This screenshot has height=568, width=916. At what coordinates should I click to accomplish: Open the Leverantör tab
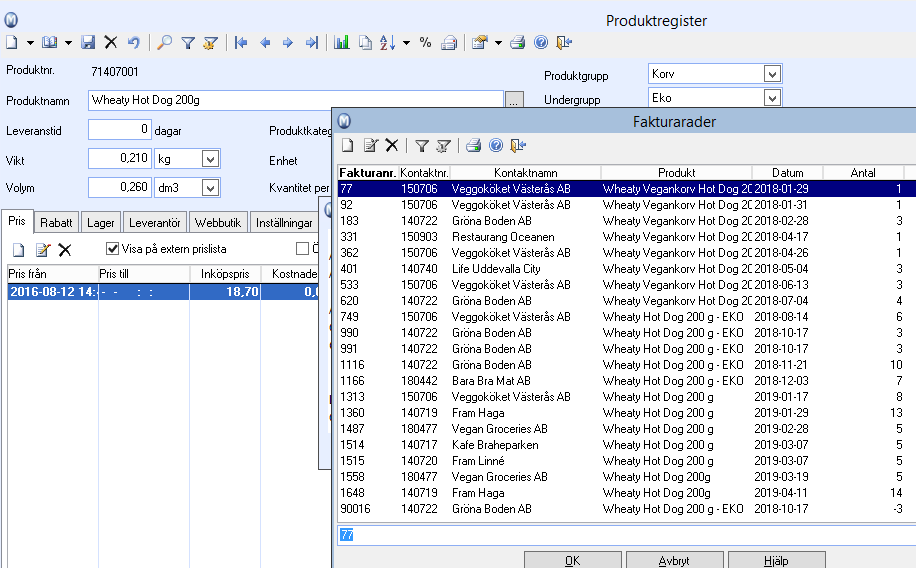click(x=155, y=222)
